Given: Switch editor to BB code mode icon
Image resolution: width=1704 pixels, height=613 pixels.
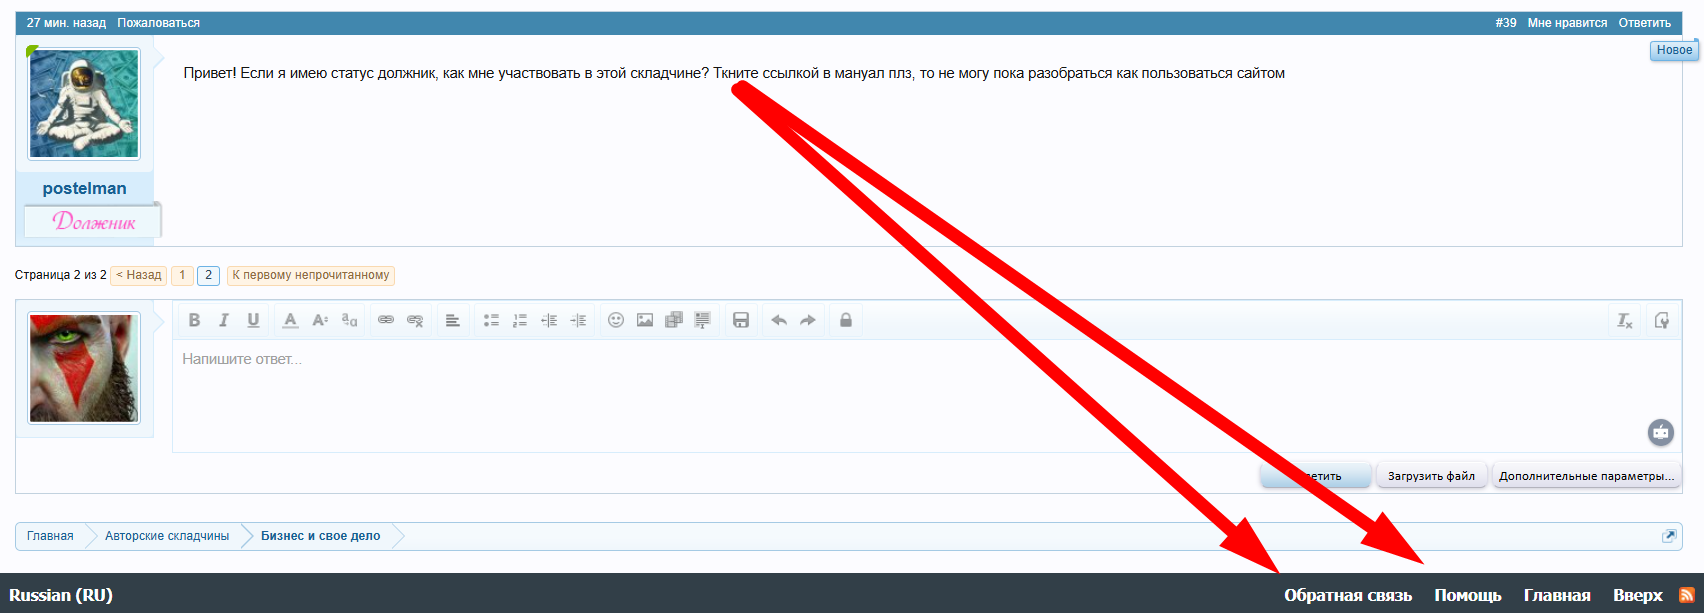Looking at the screenshot, I should [1662, 320].
